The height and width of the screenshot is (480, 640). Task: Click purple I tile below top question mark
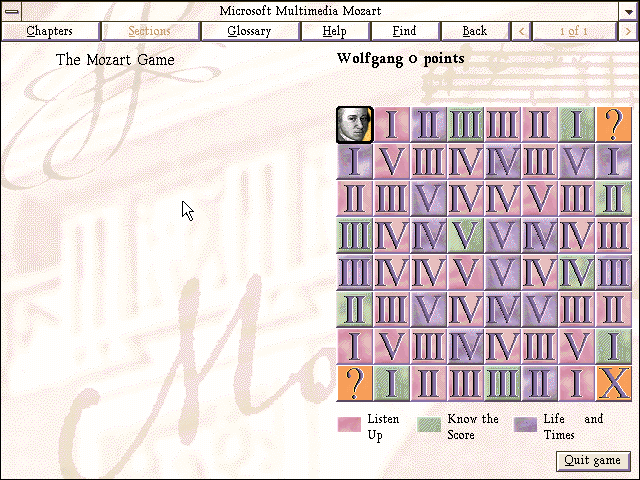(x=613, y=162)
